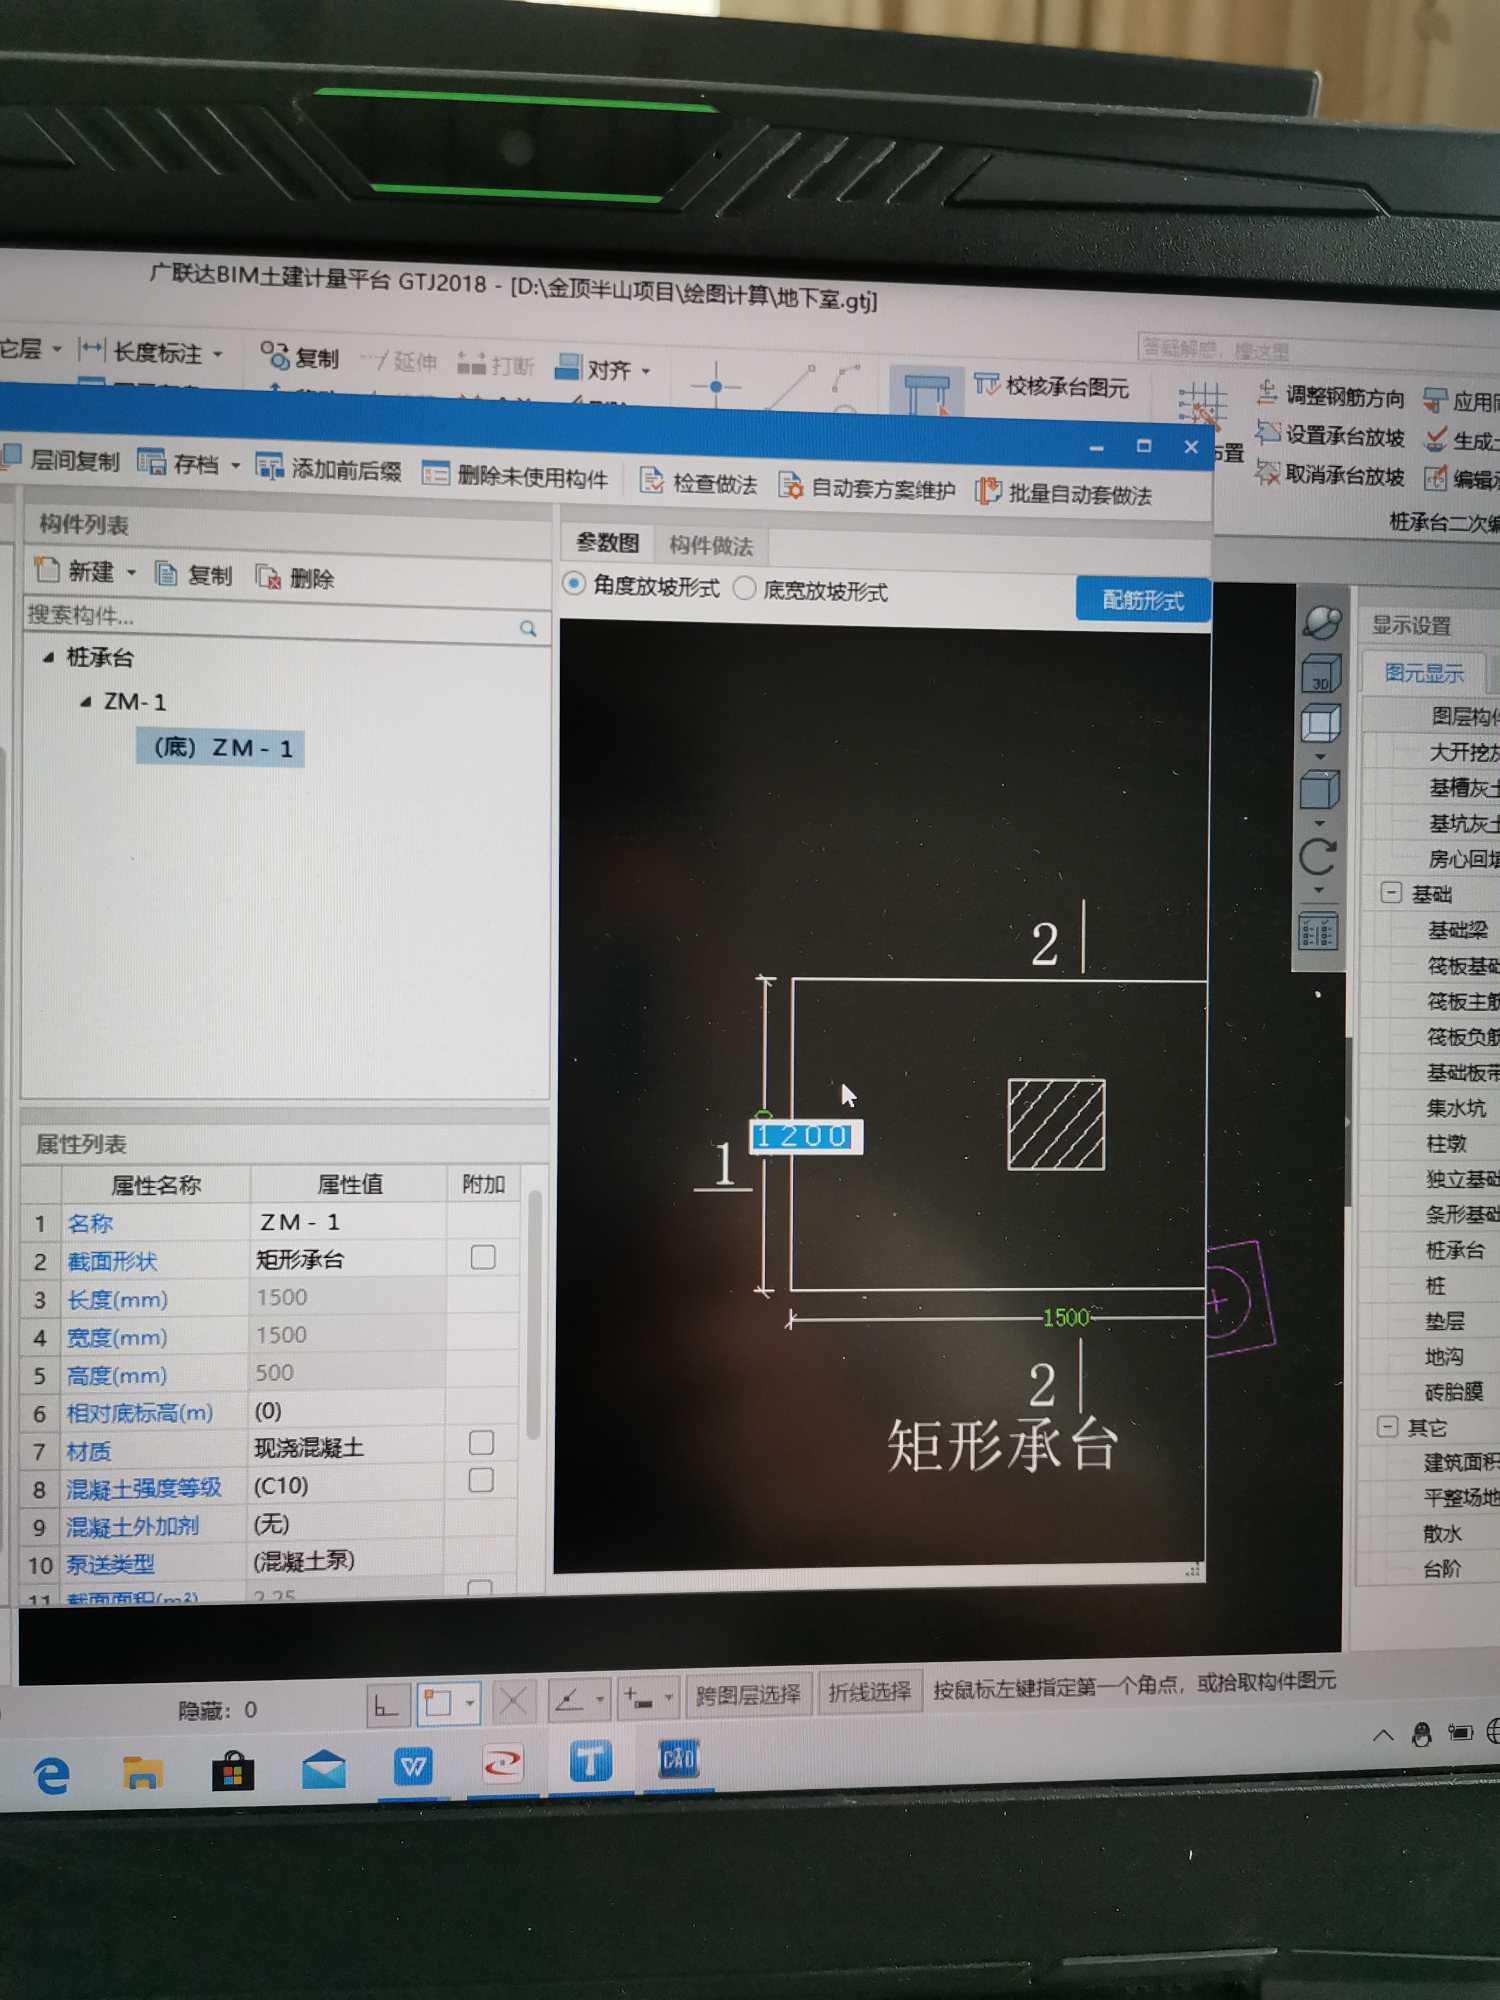This screenshot has height=2000, width=1500.
Task: Click the 1200 dimension edit box
Action: (806, 1136)
